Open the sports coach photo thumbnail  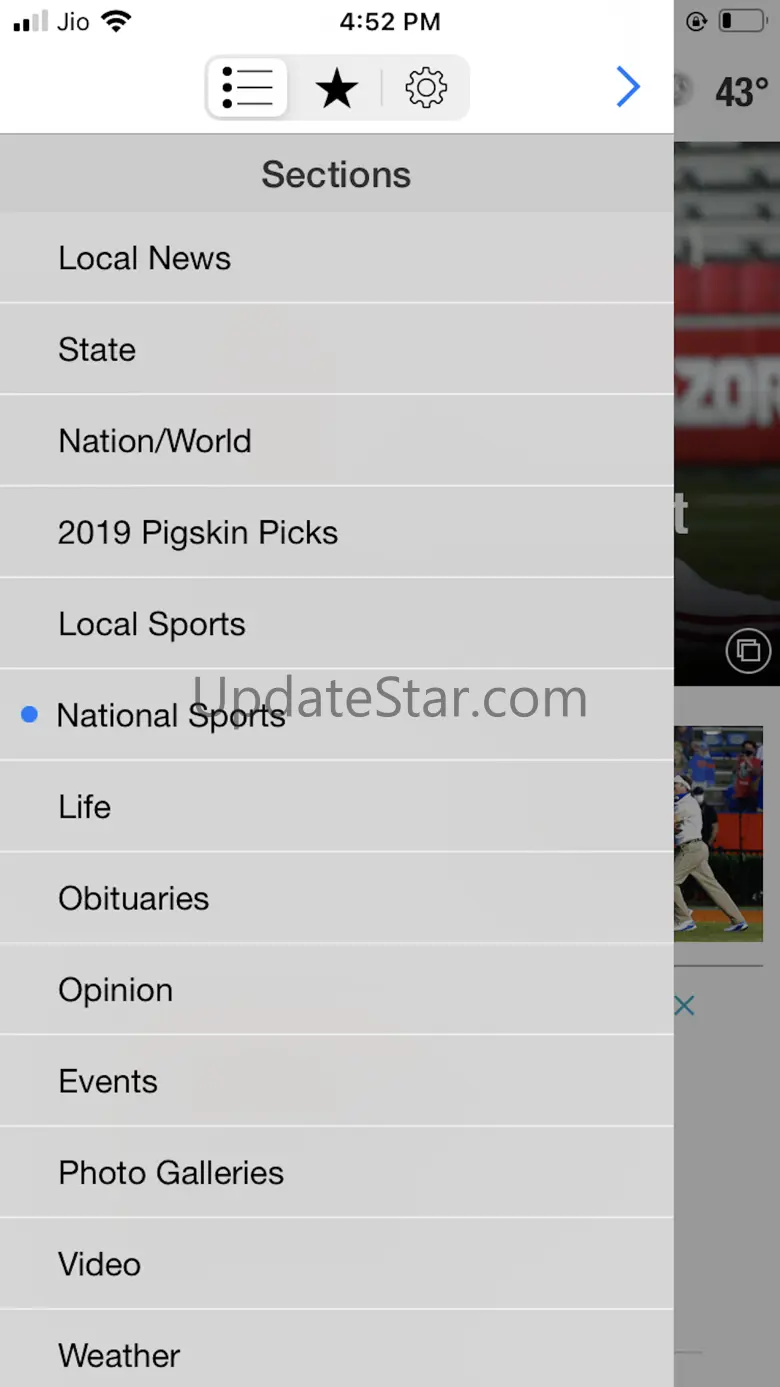pos(719,834)
